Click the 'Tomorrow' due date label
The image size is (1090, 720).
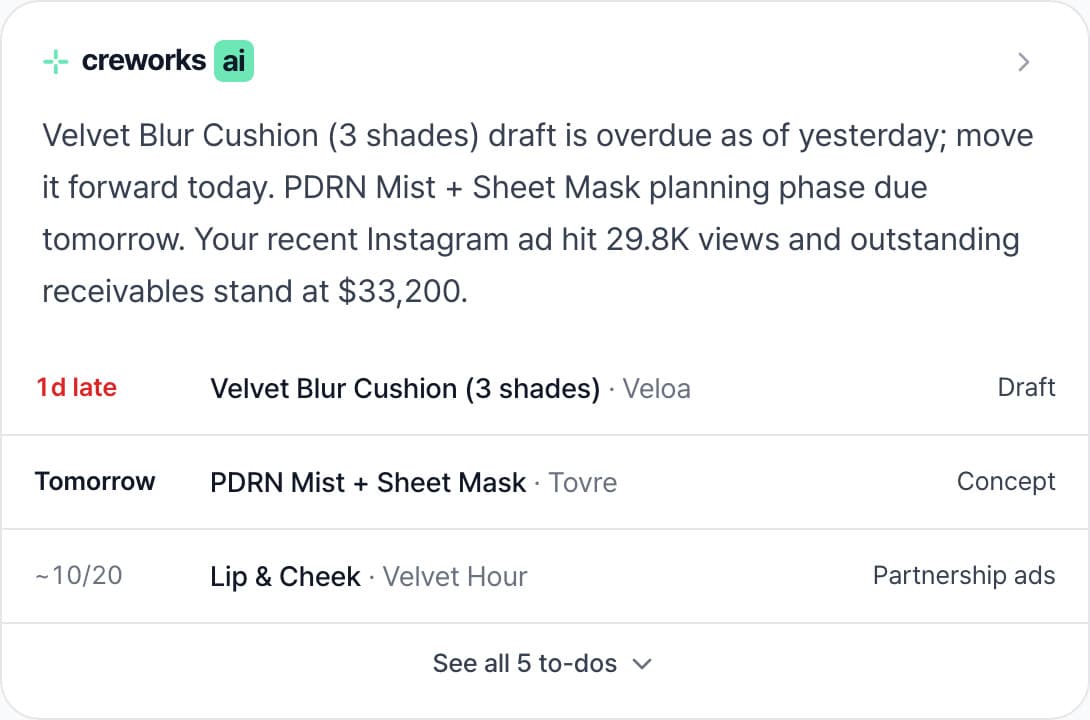click(x=95, y=482)
